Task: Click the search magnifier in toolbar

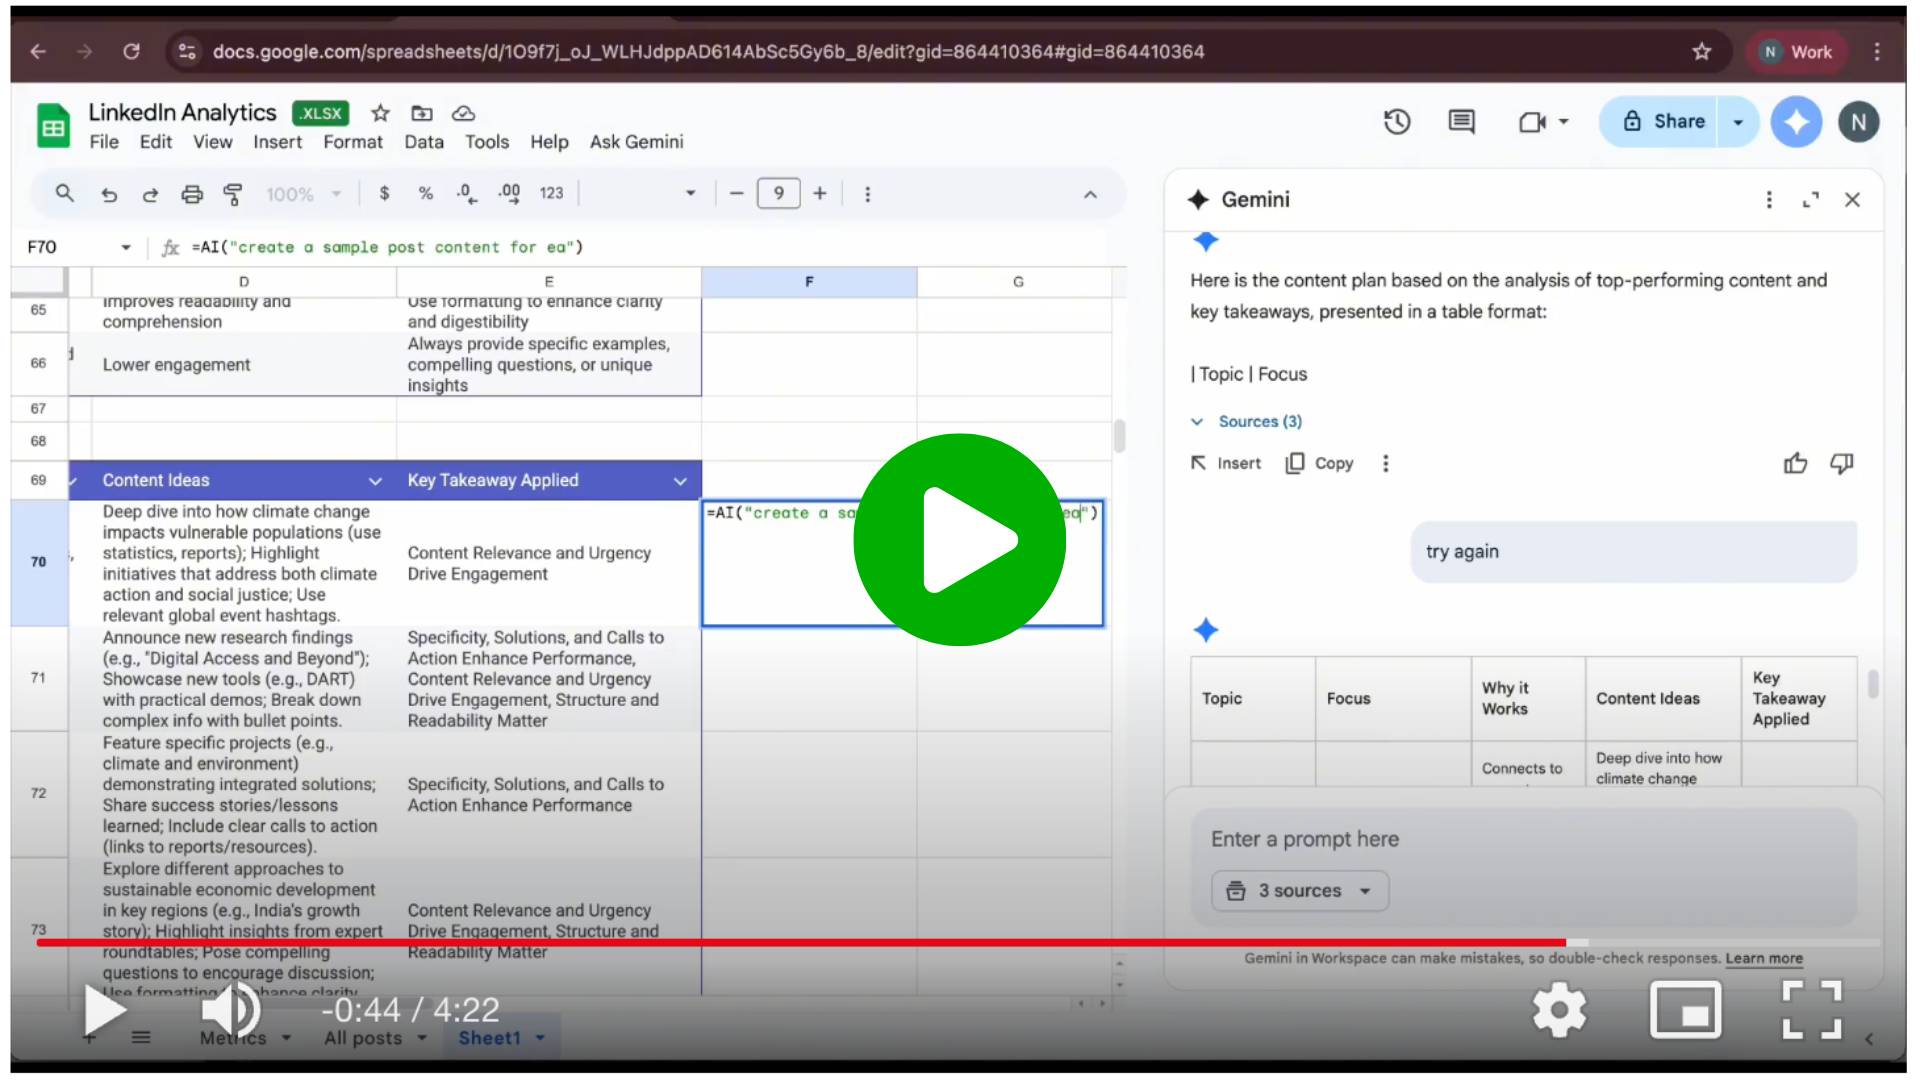Action: (65, 193)
